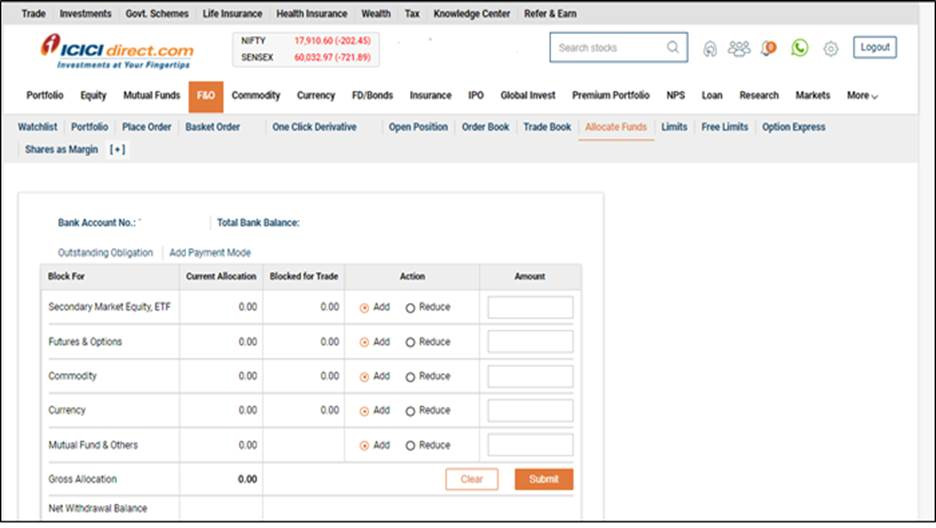
Task: Choose Reduce for Mutual Fund & Others
Action: click(411, 446)
